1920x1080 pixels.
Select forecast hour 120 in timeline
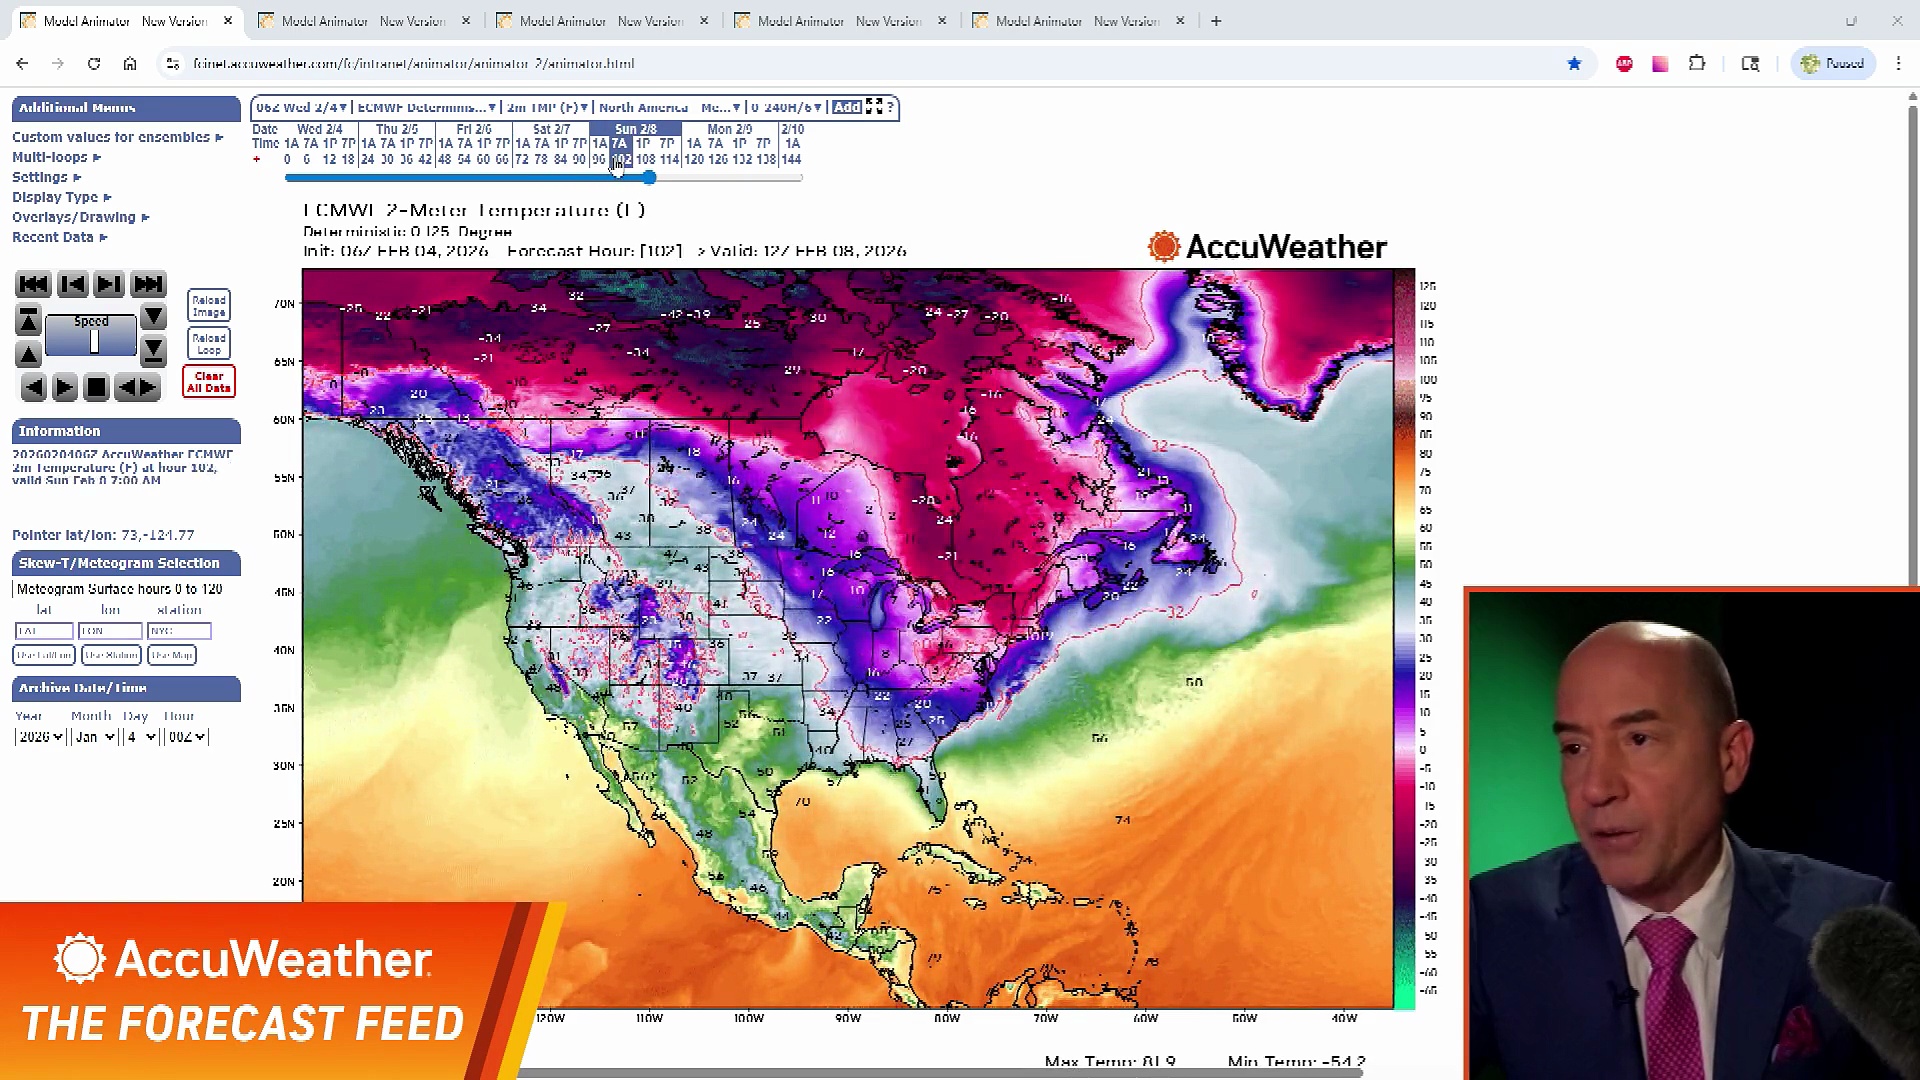point(694,160)
